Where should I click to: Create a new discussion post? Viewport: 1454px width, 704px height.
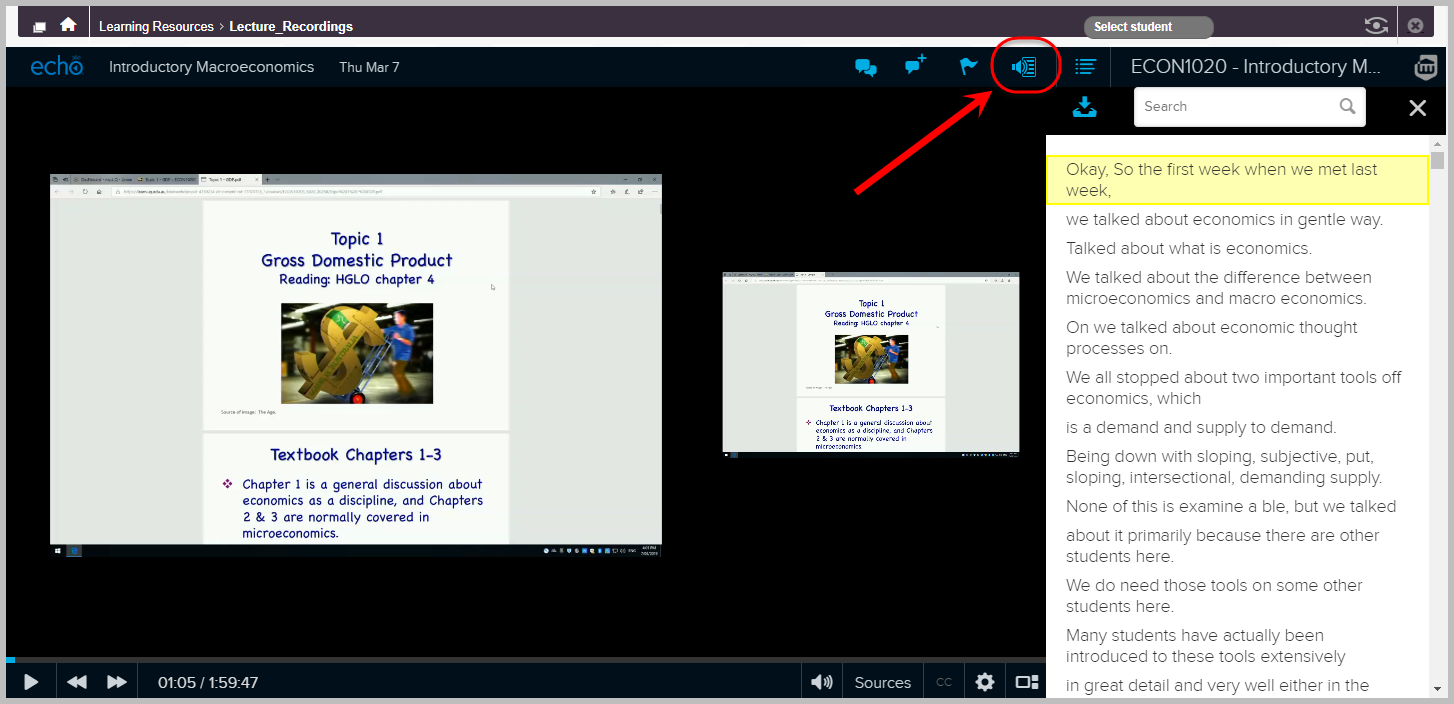pos(914,66)
